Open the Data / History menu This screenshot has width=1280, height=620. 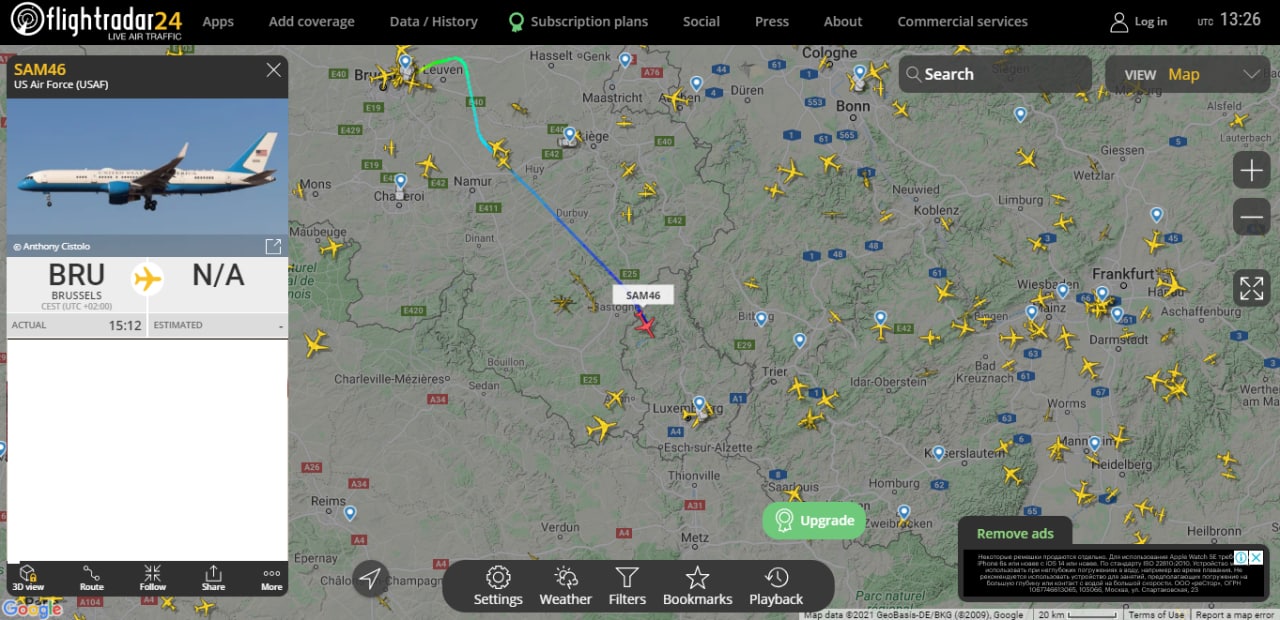point(433,21)
